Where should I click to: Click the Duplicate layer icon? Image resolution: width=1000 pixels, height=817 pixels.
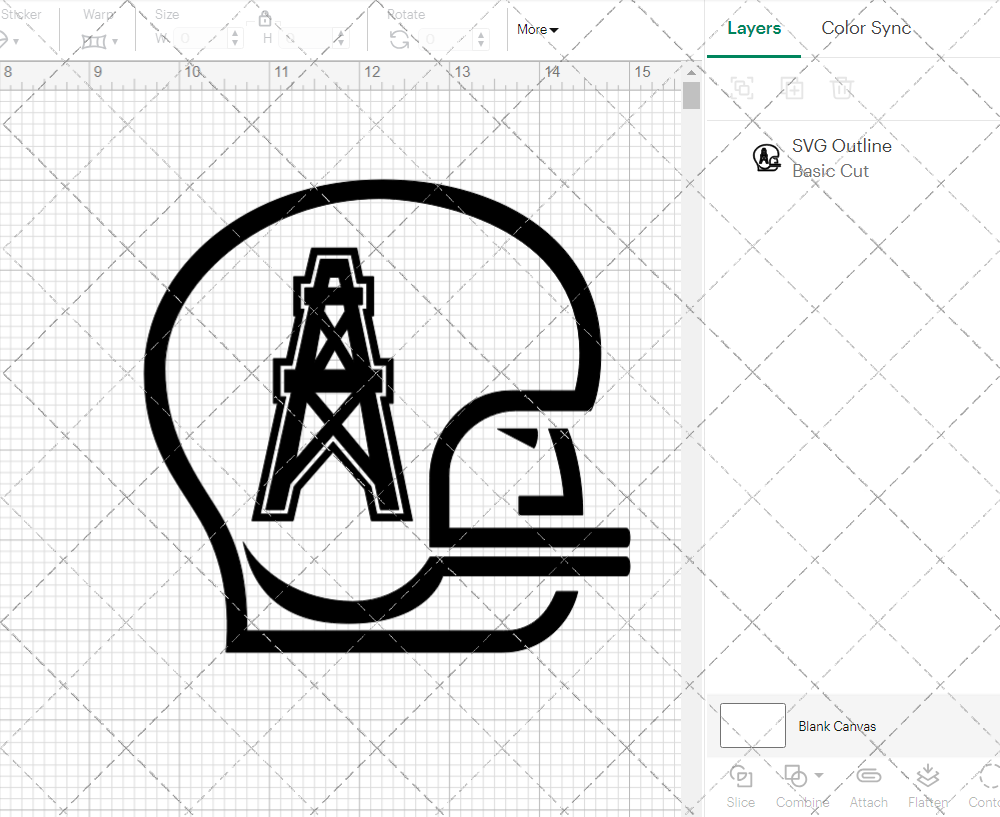pyautogui.click(x=792, y=88)
